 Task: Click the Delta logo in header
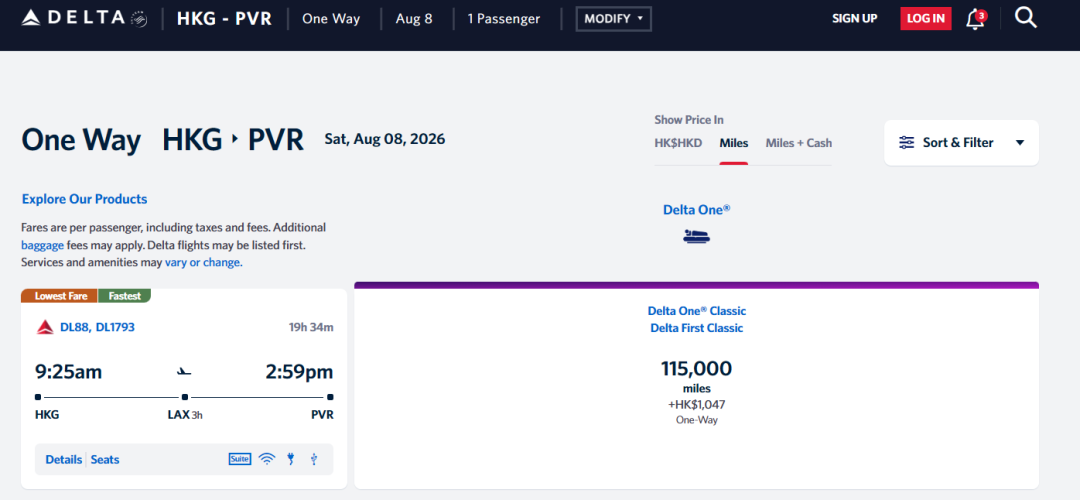pyautogui.click(x=84, y=18)
